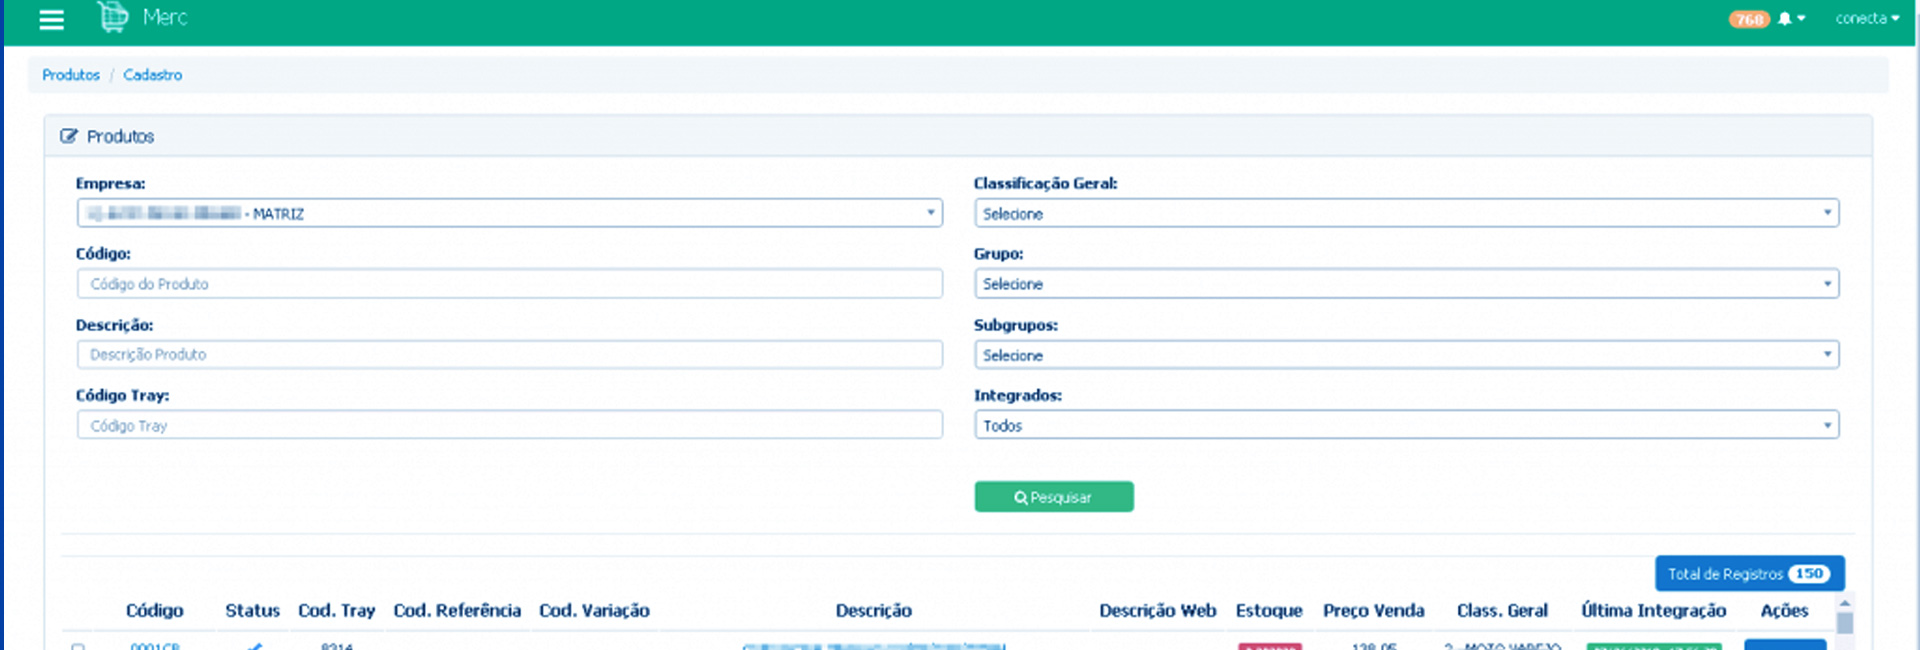Open the Grupo select box

coord(1406,284)
